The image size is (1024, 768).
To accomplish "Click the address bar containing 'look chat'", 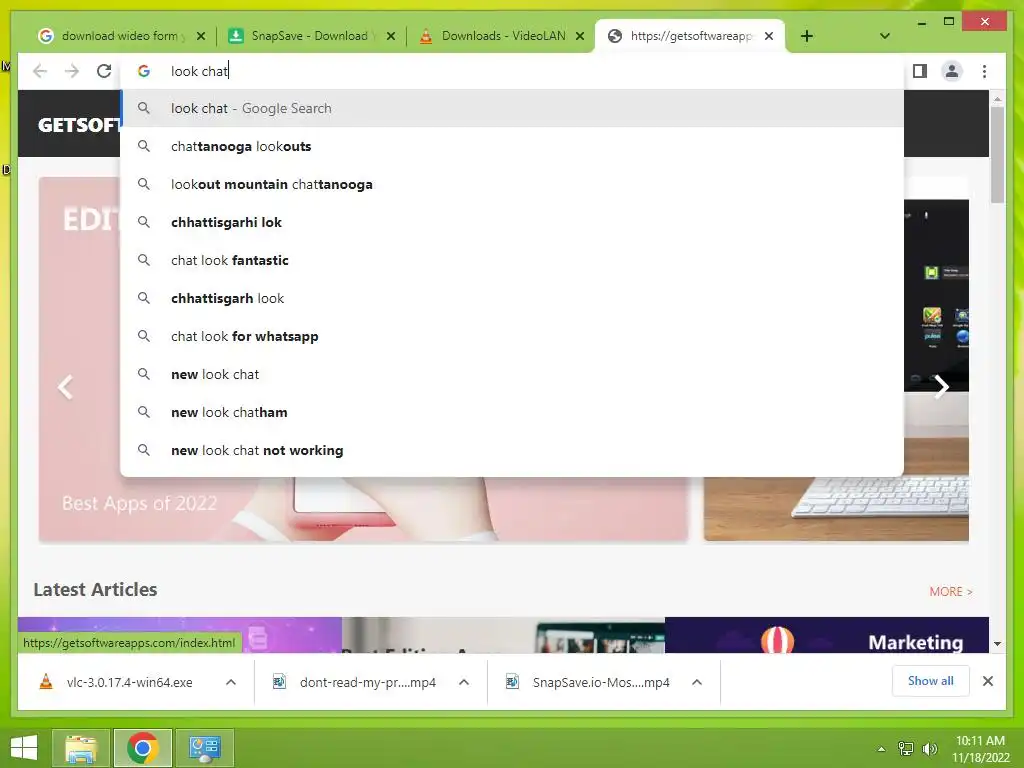I will [512, 71].
